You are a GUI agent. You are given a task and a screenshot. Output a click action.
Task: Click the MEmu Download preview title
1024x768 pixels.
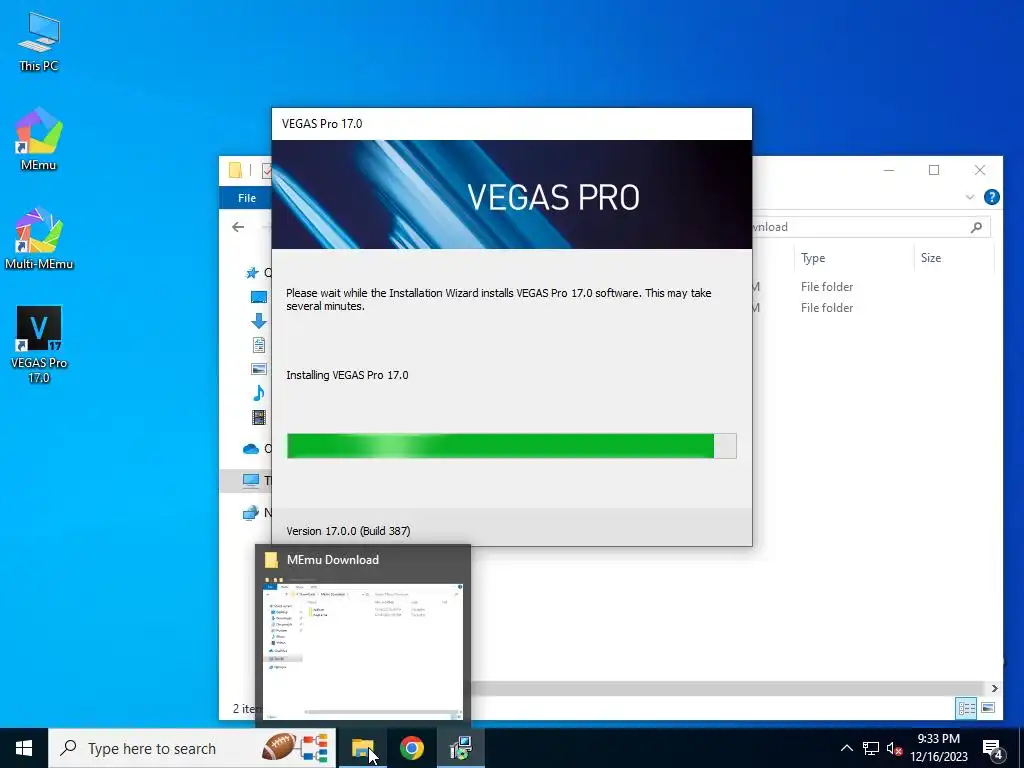332,560
